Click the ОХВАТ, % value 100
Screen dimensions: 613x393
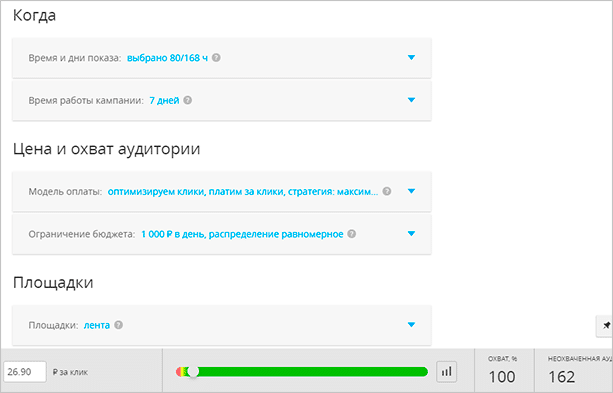coord(502,377)
